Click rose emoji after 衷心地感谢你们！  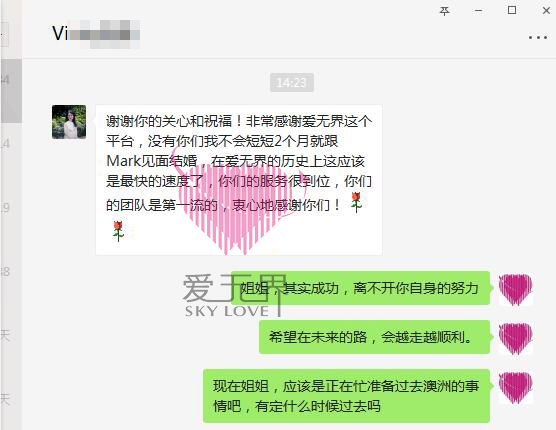pos(356,202)
